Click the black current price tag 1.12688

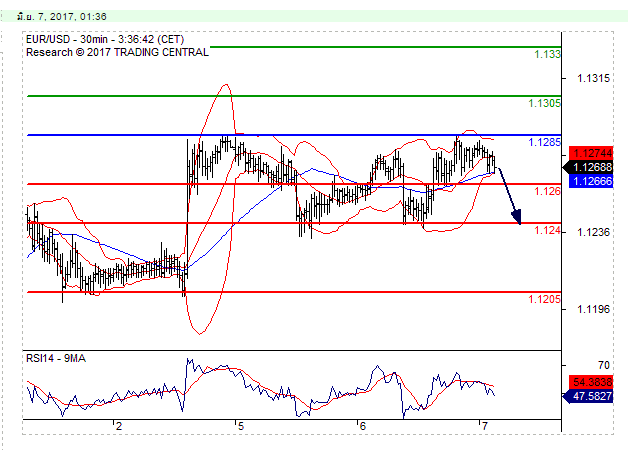(589, 167)
